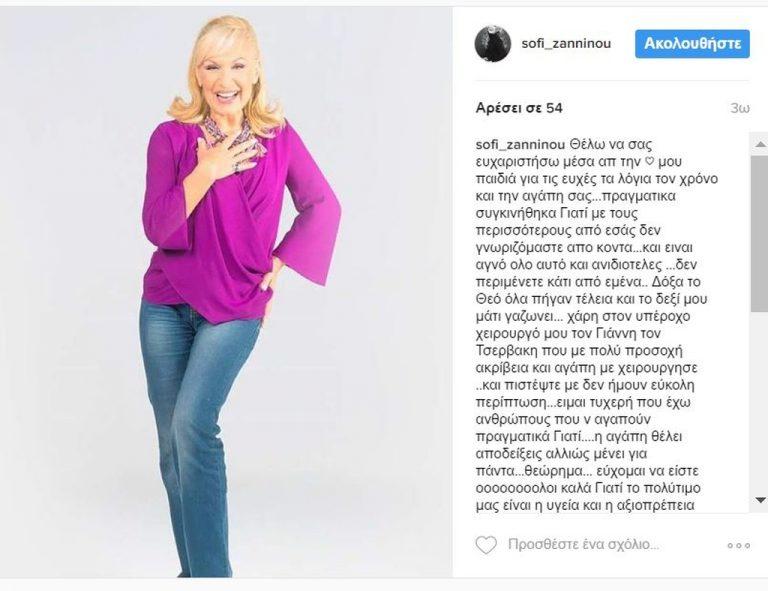The height and width of the screenshot is (591, 768).
Task: View who liked via Αρέσει σε 54
Action: pos(519,108)
